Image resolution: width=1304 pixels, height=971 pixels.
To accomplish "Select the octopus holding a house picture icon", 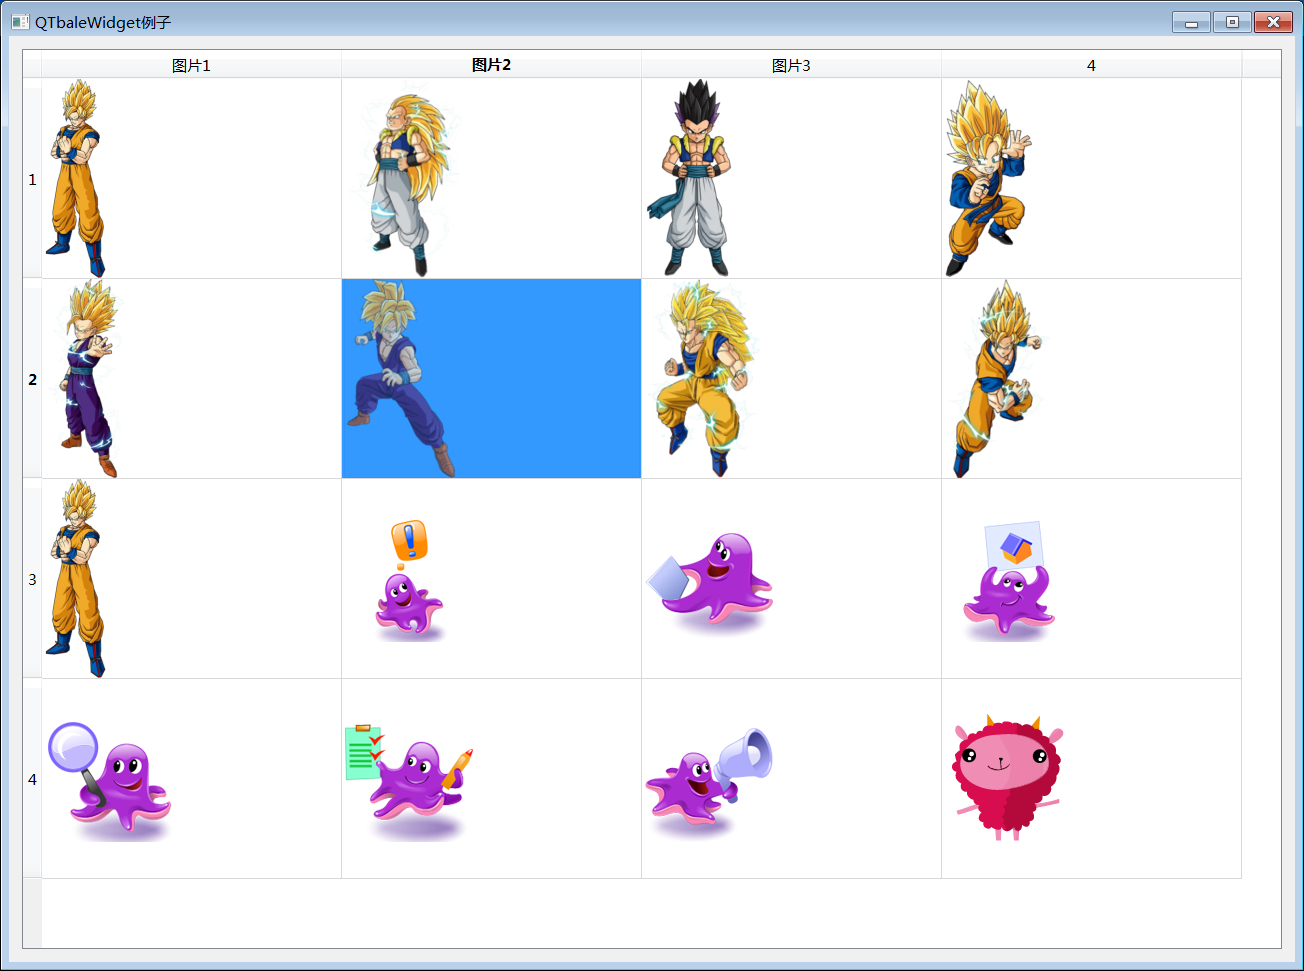I will [1008, 580].
